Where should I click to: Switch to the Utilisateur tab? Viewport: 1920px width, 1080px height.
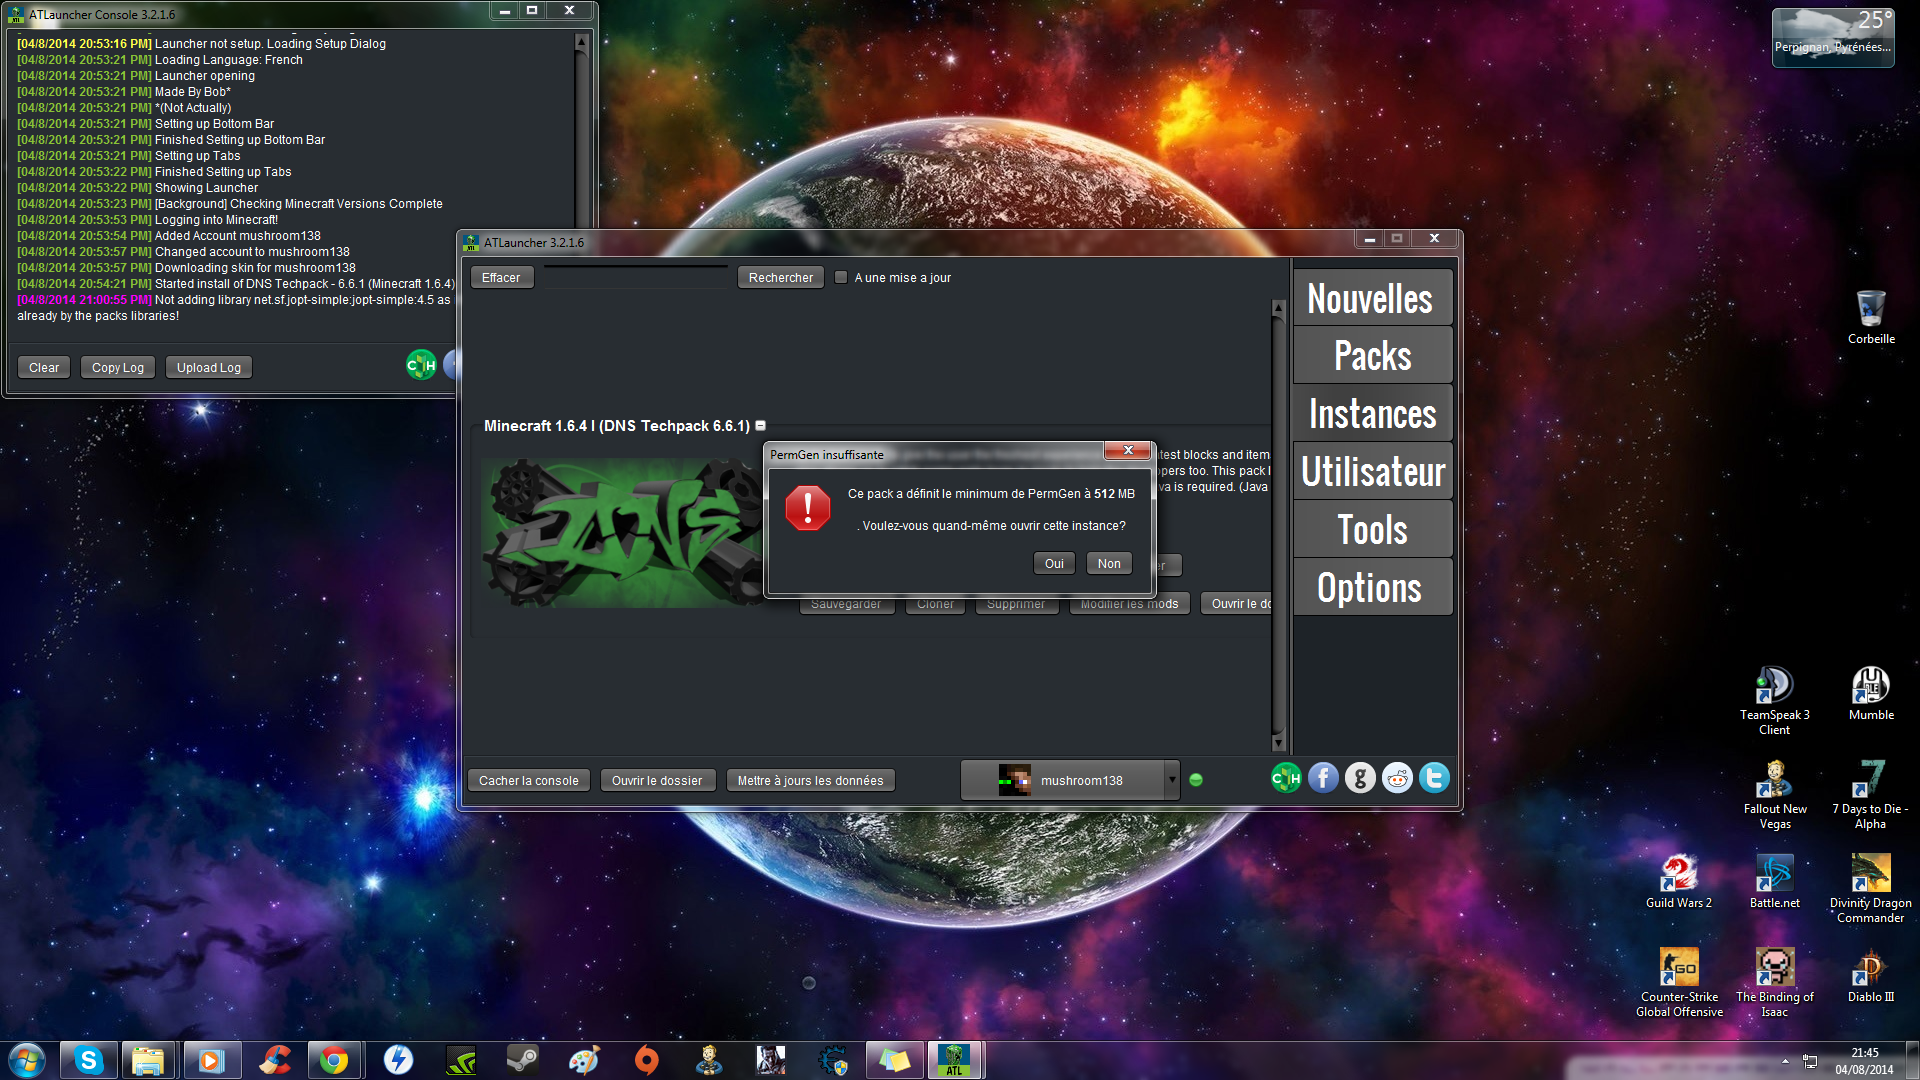[1372, 472]
